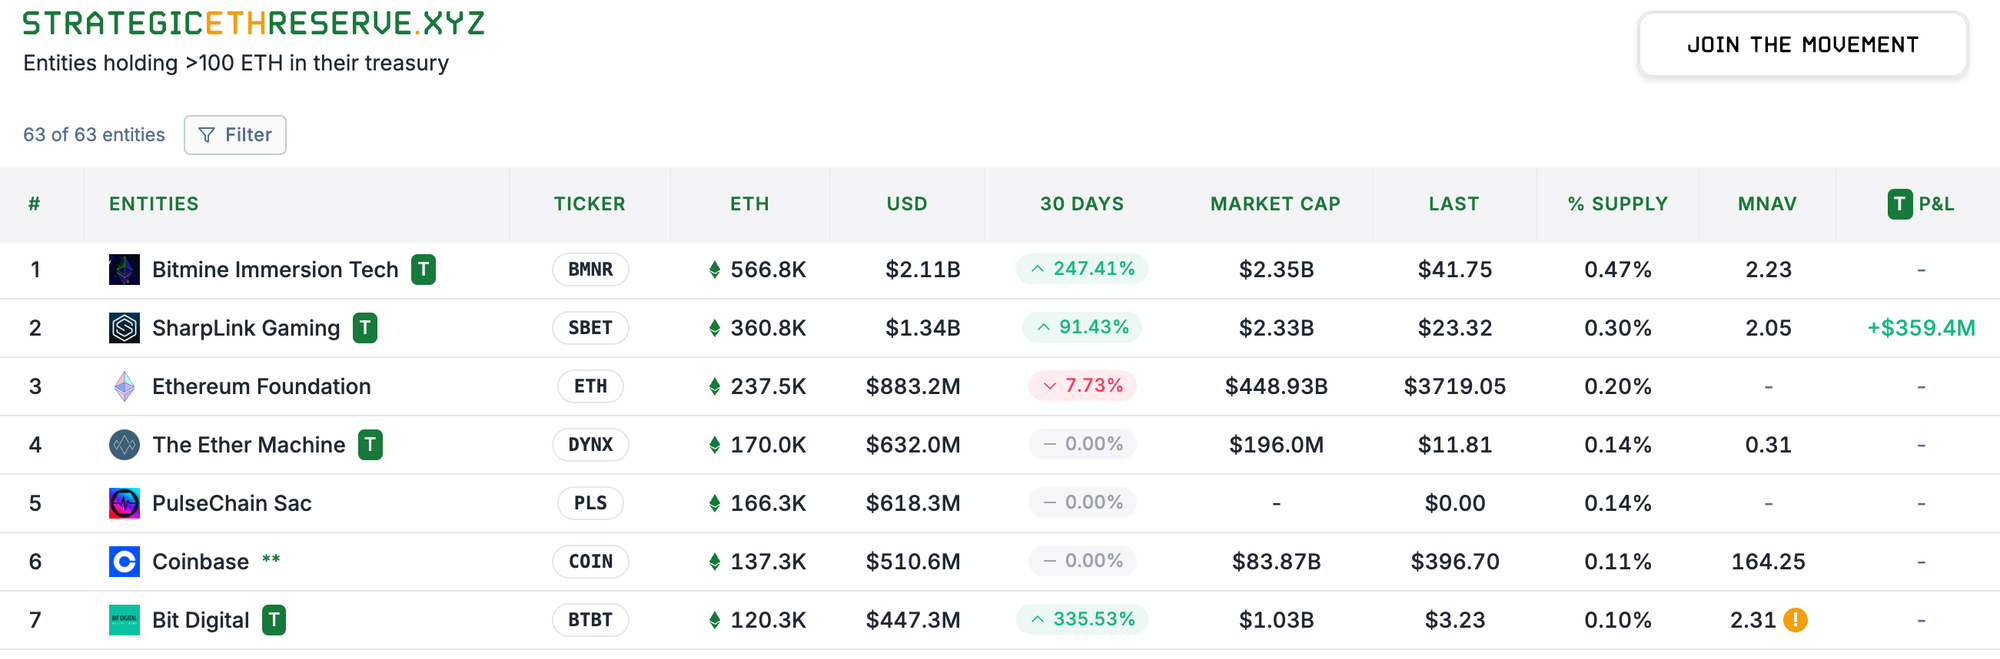Sort by the MARKET CAP column header
This screenshot has width=2000, height=659.
point(1276,204)
